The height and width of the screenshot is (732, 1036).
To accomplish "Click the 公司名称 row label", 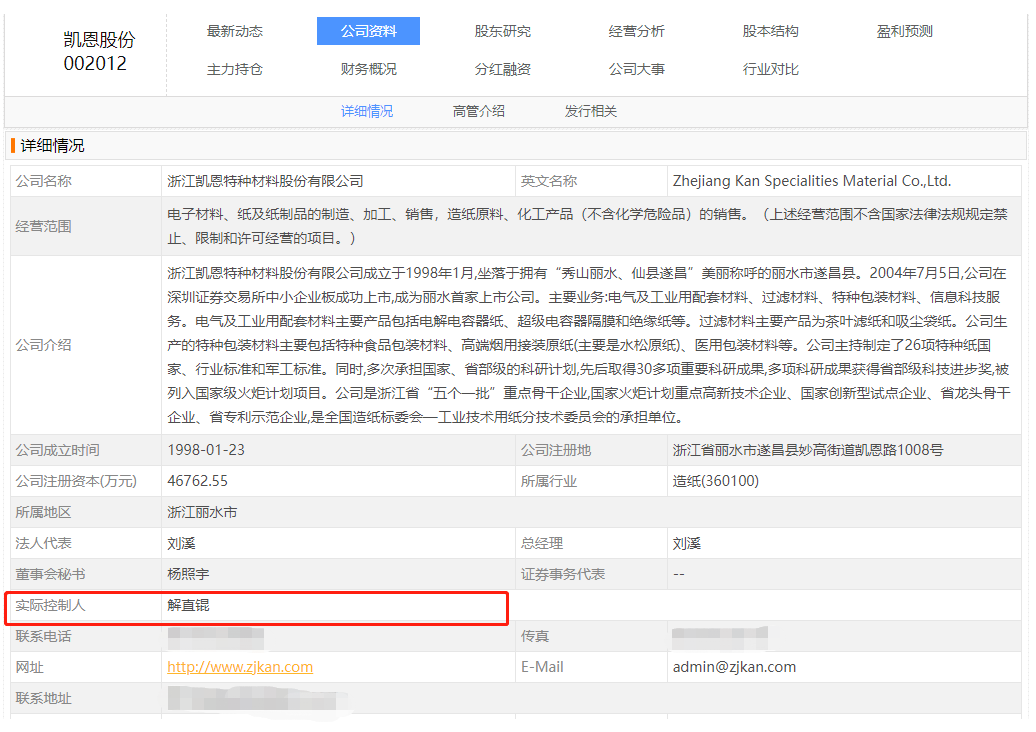I will (x=43, y=181).
